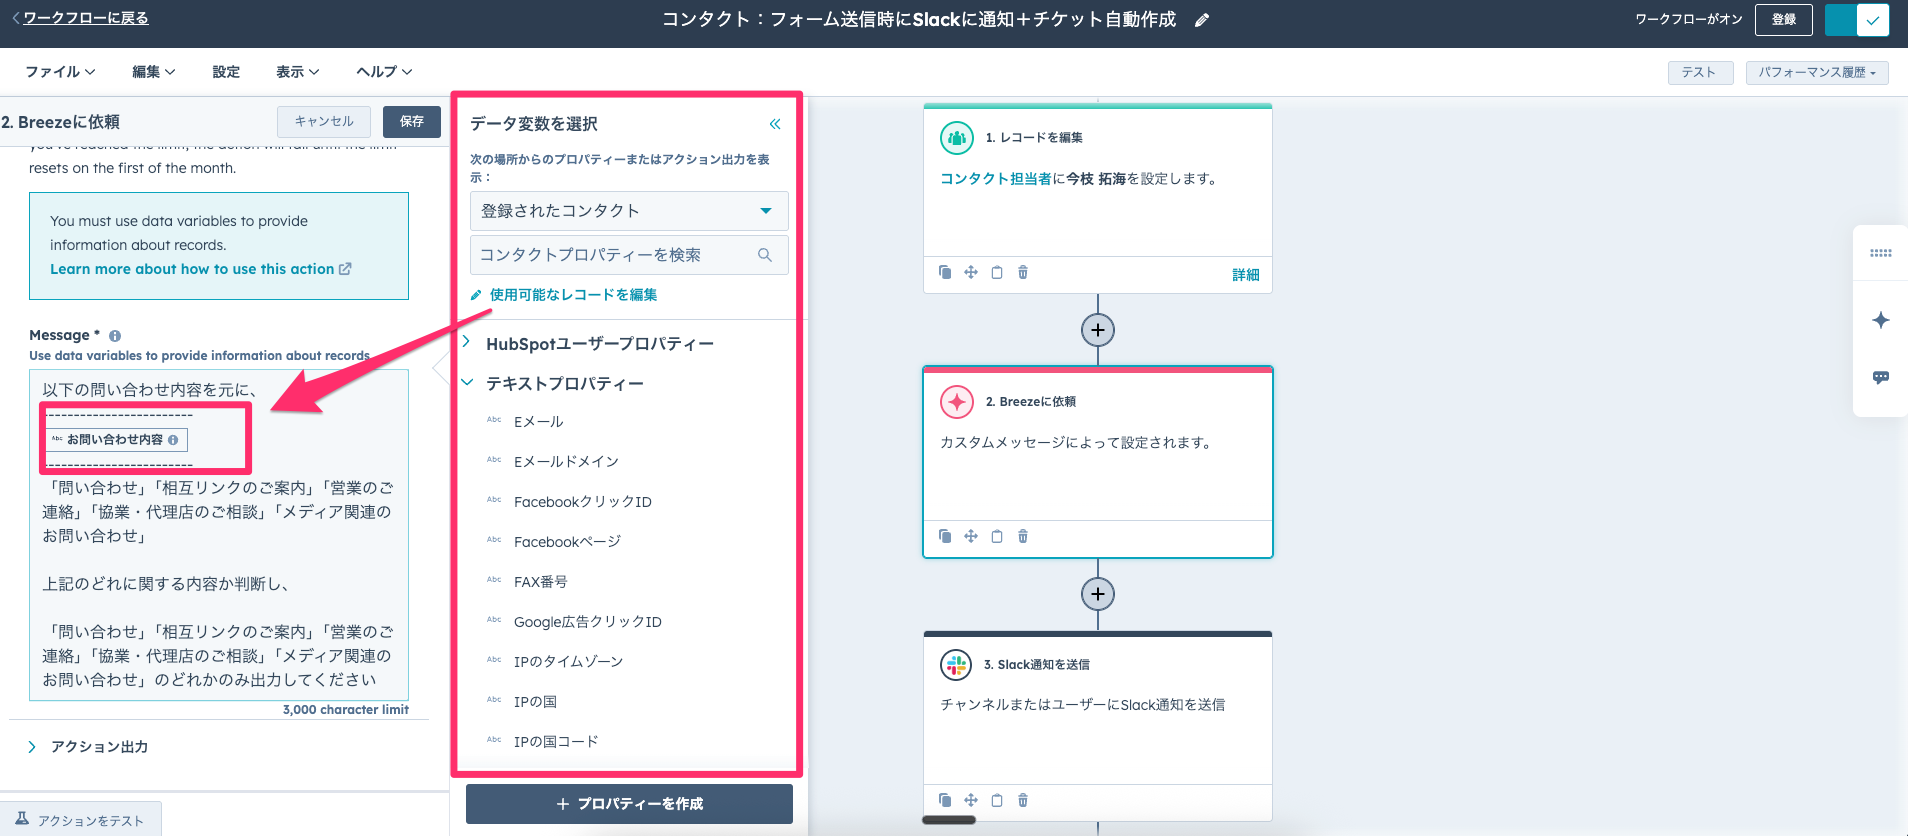This screenshot has height=836, width=1908.
Task: Open the chat comment icon in right sidebar
Action: coord(1880,377)
